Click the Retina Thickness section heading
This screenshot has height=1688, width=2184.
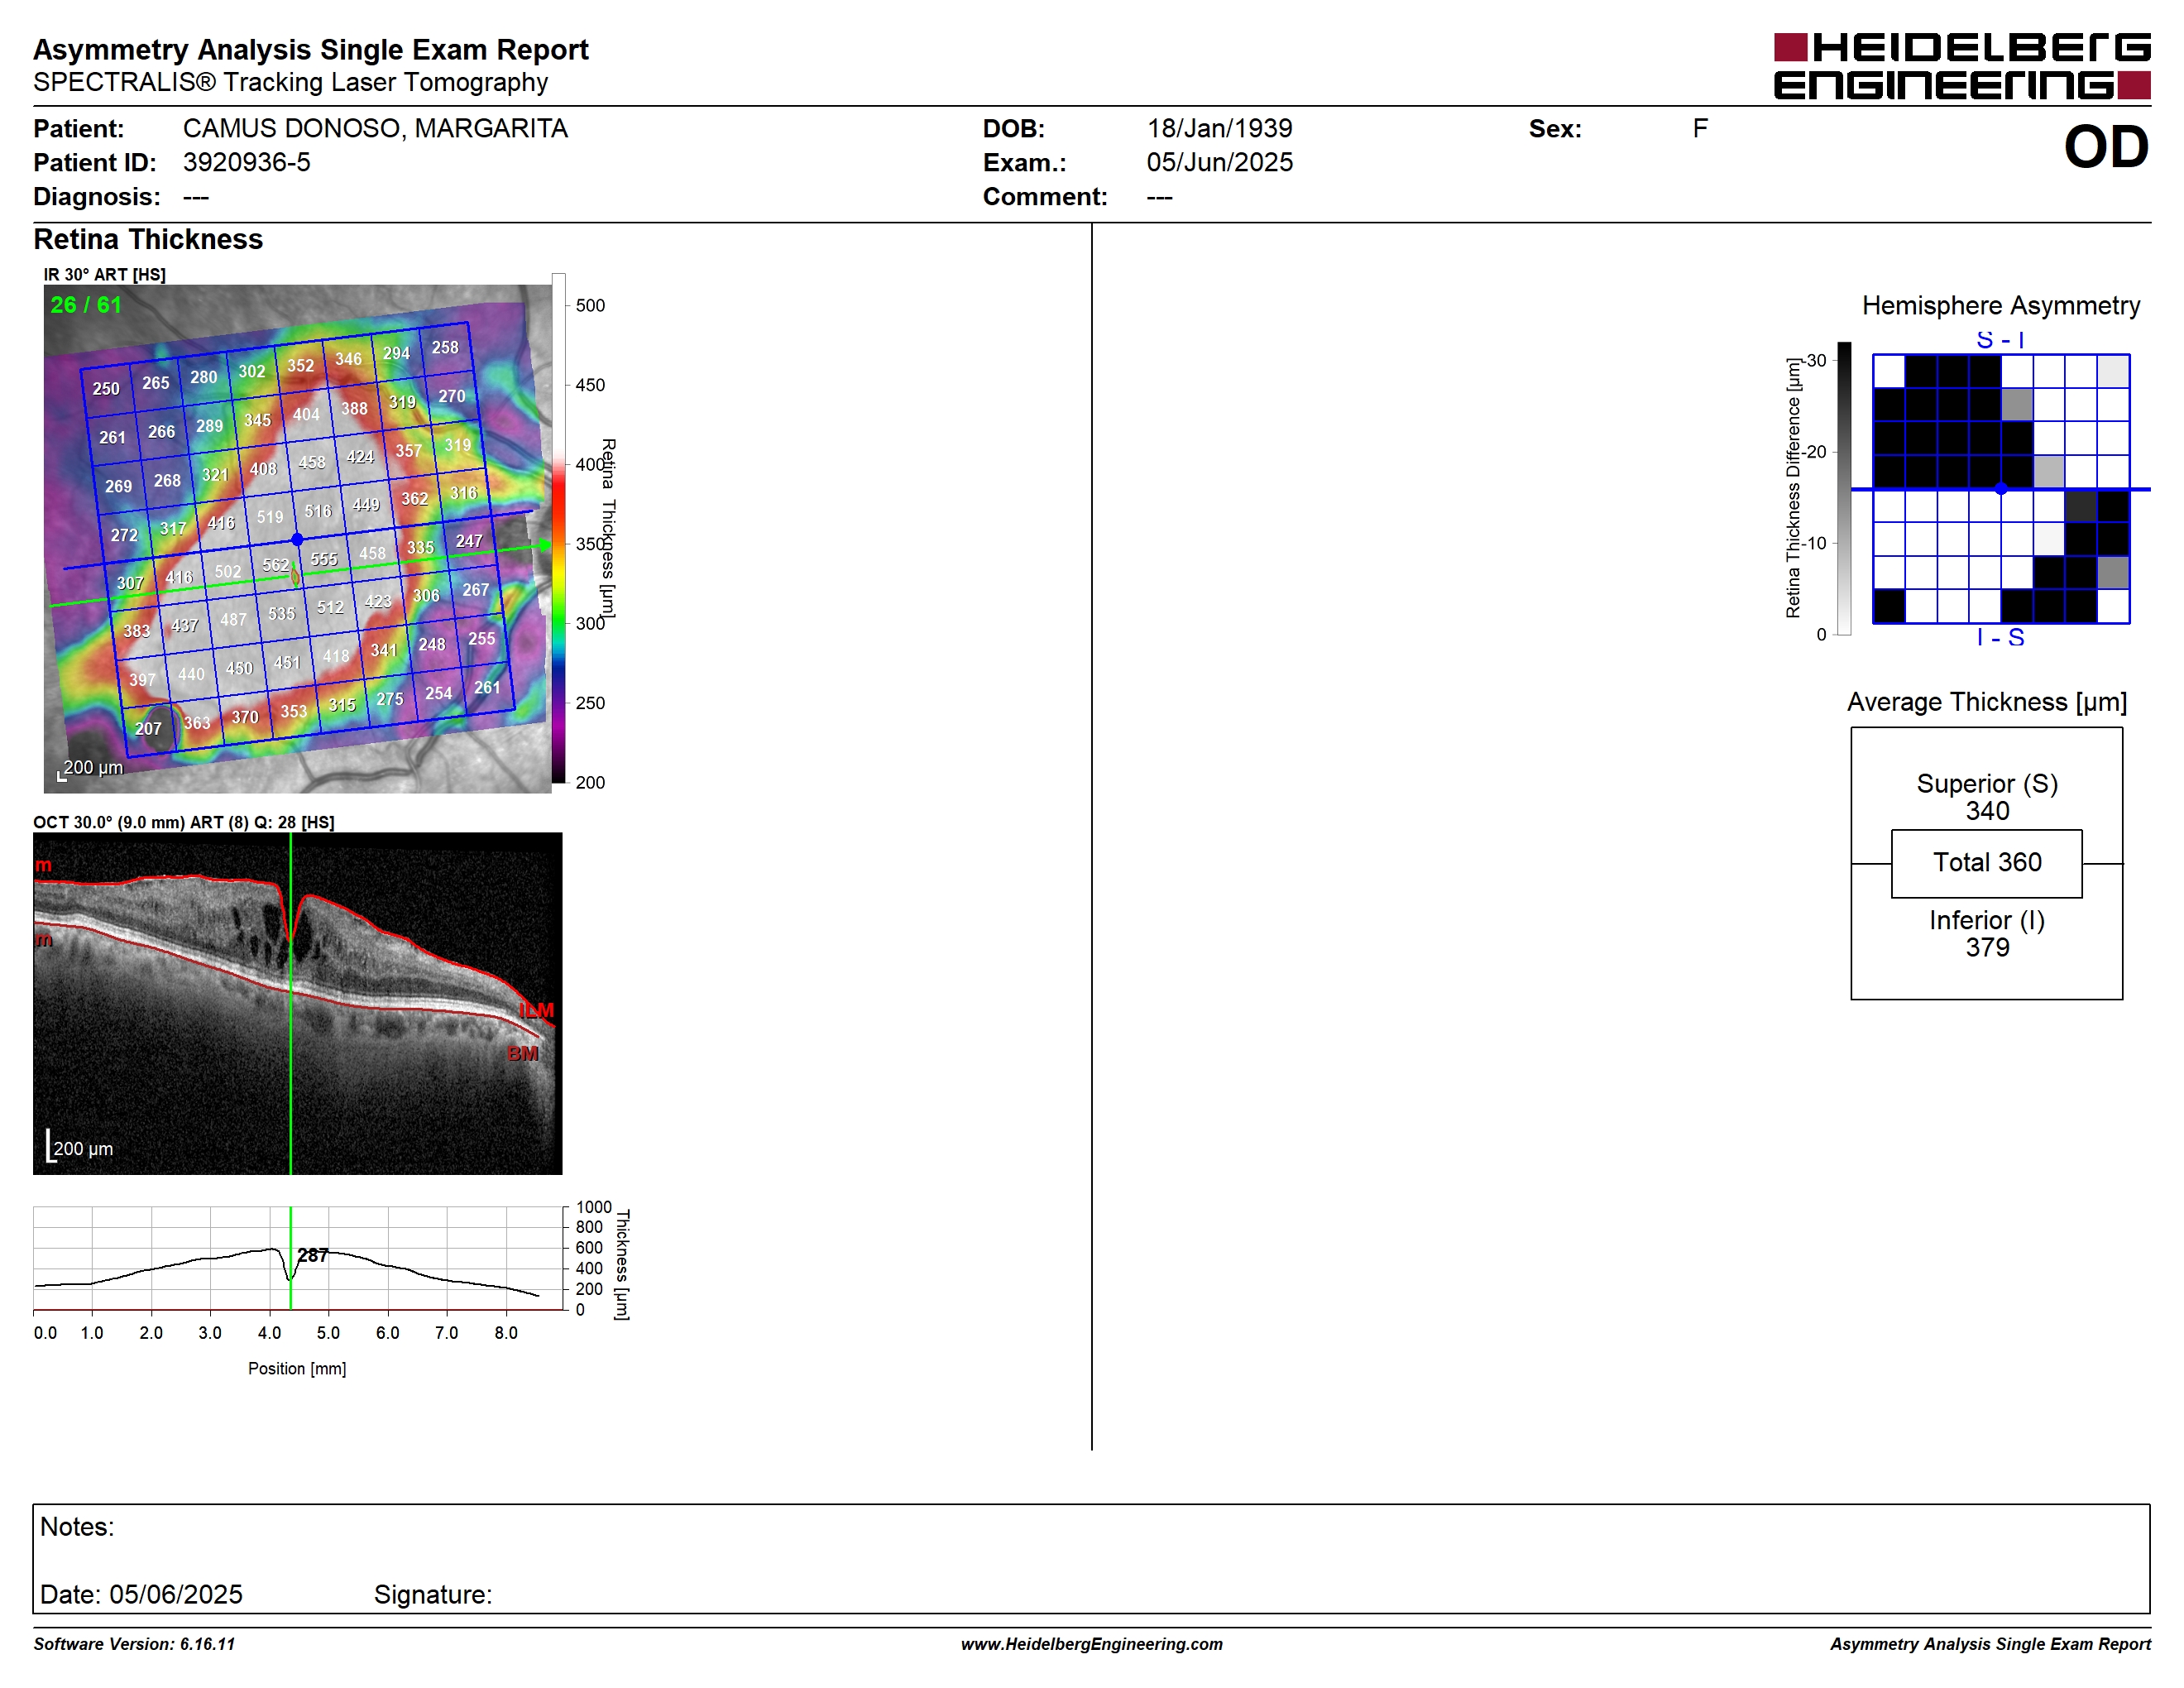148,240
